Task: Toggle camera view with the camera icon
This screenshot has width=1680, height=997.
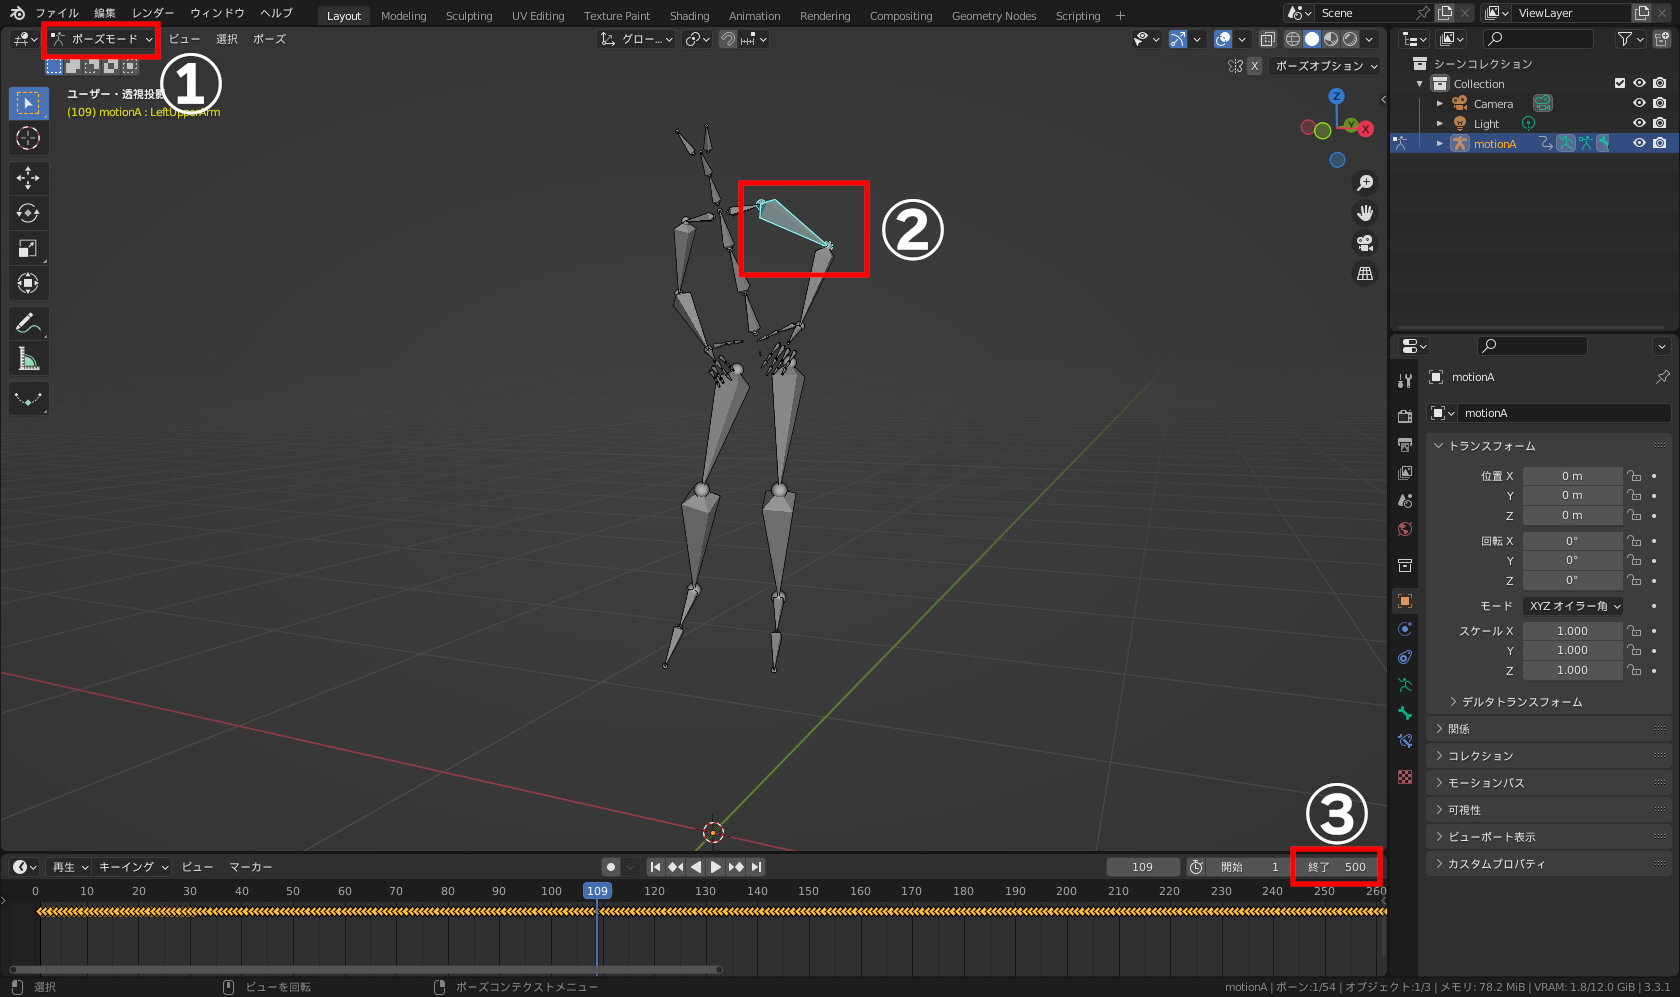Action: [1365, 243]
